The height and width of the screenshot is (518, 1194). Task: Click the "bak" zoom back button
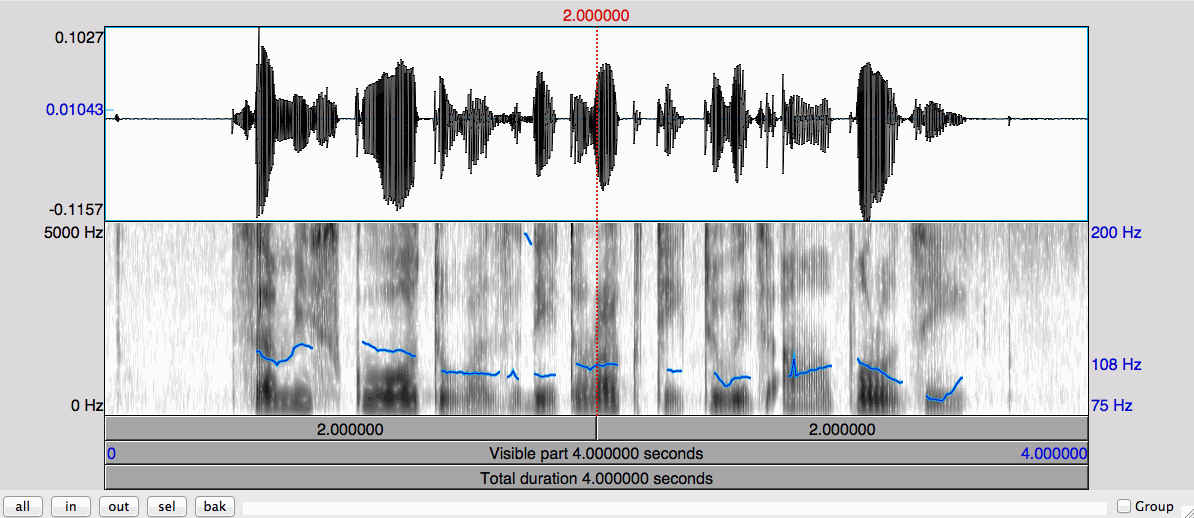tap(215, 506)
